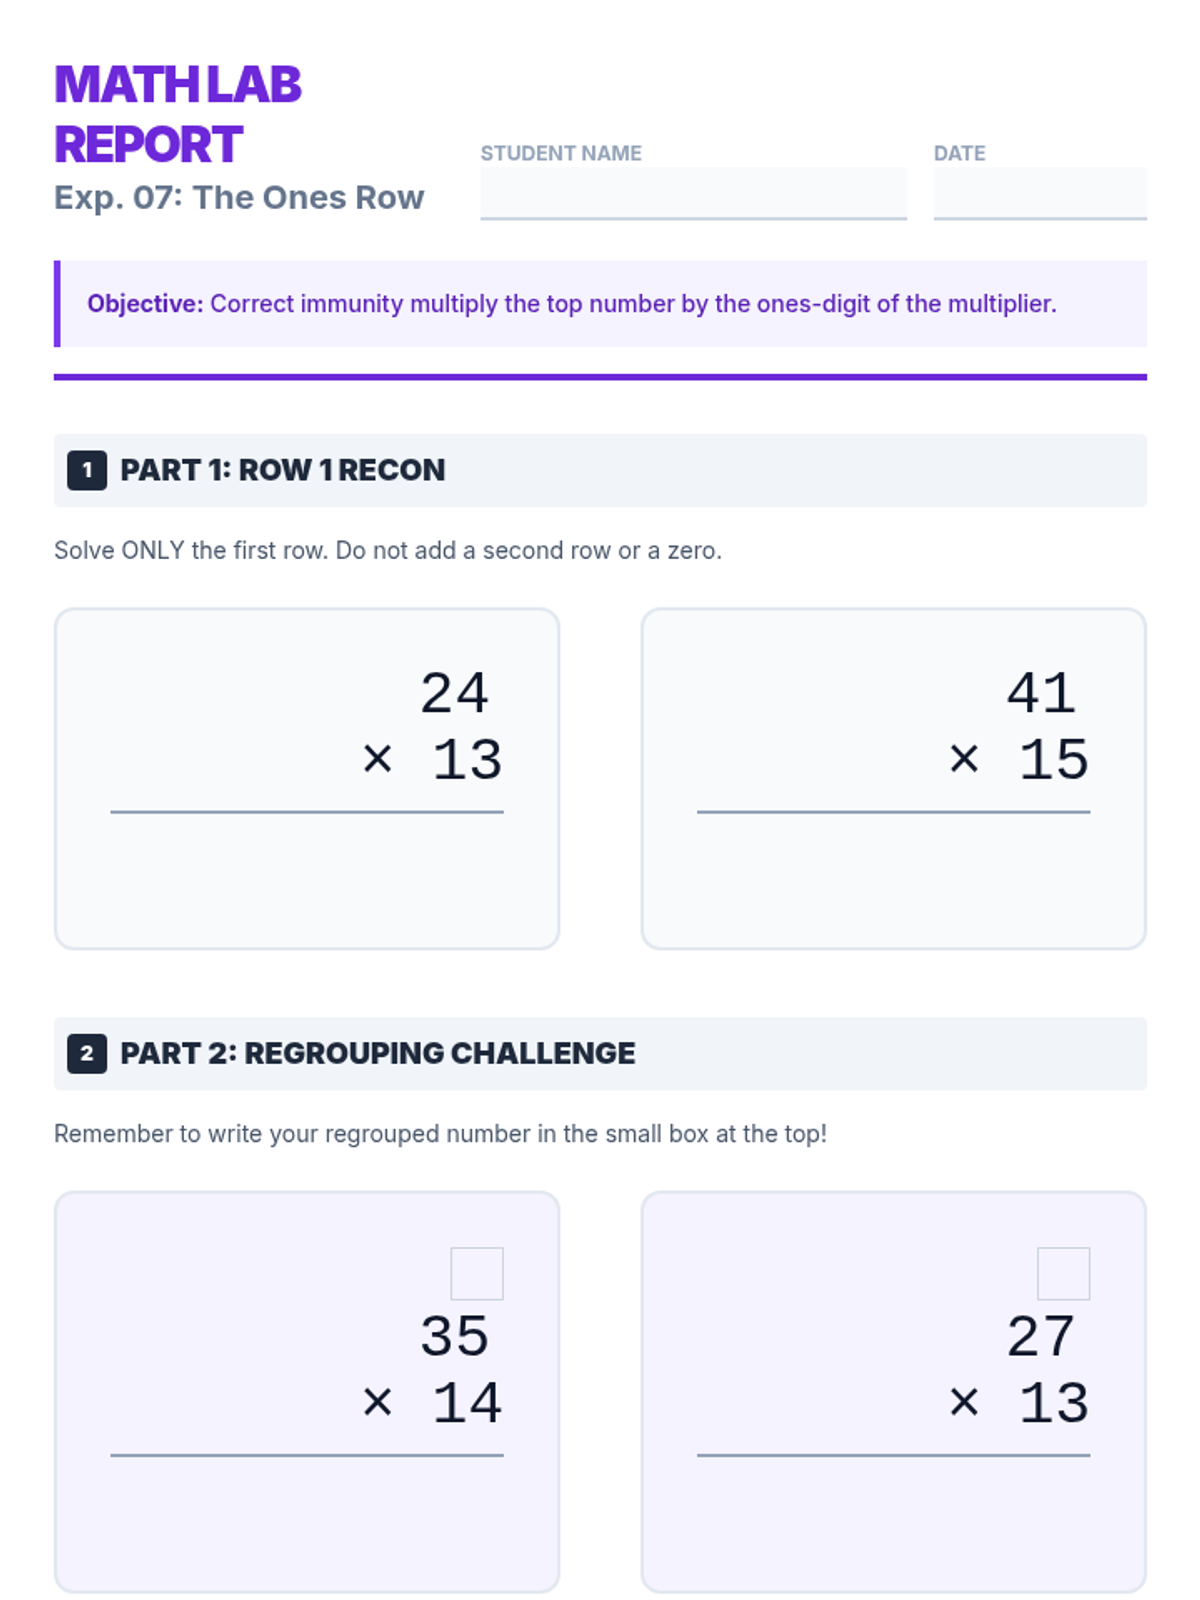Screen dimensions: 1200x1600
Task: Click the multiplication sign beside 15
Action: pos(964,759)
